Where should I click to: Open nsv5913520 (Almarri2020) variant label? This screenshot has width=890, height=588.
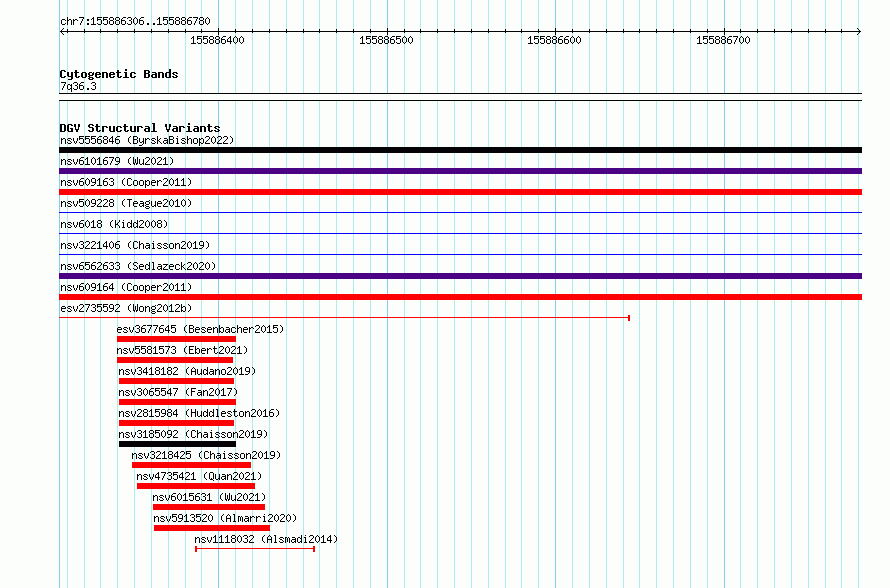pyautogui.click(x=225, y=518)
